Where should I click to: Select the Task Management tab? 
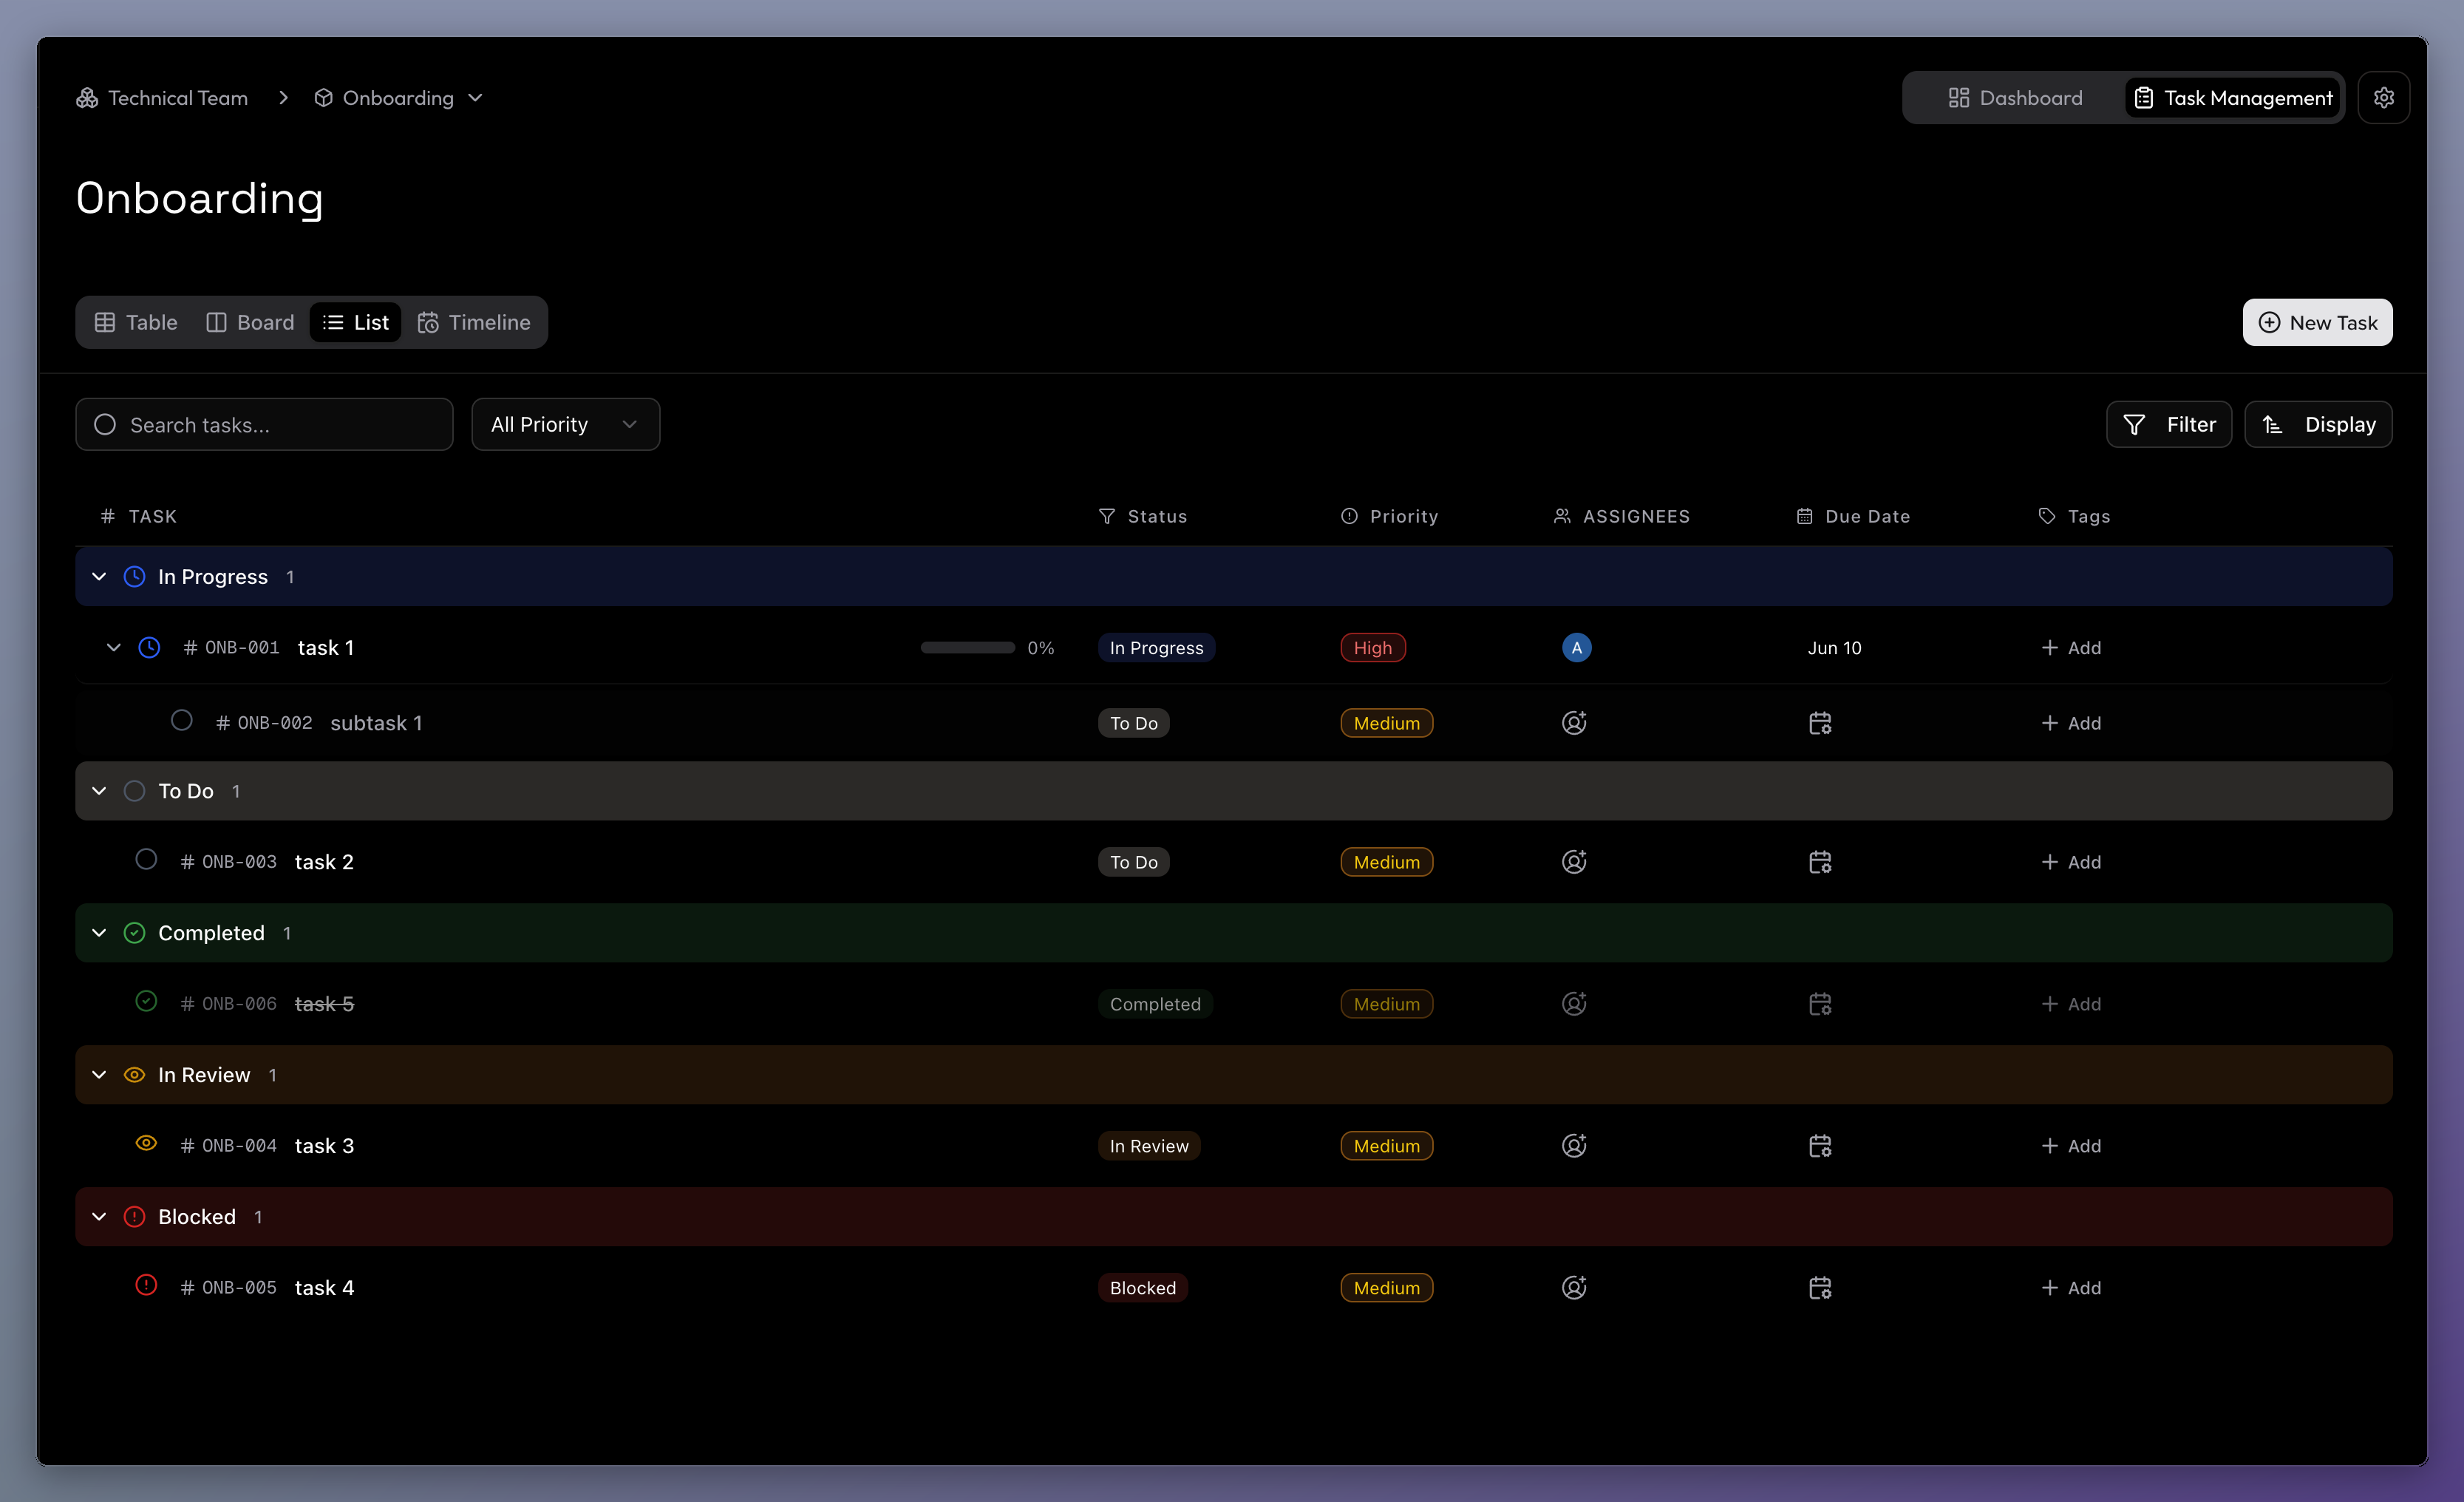tap(2232, 98)
